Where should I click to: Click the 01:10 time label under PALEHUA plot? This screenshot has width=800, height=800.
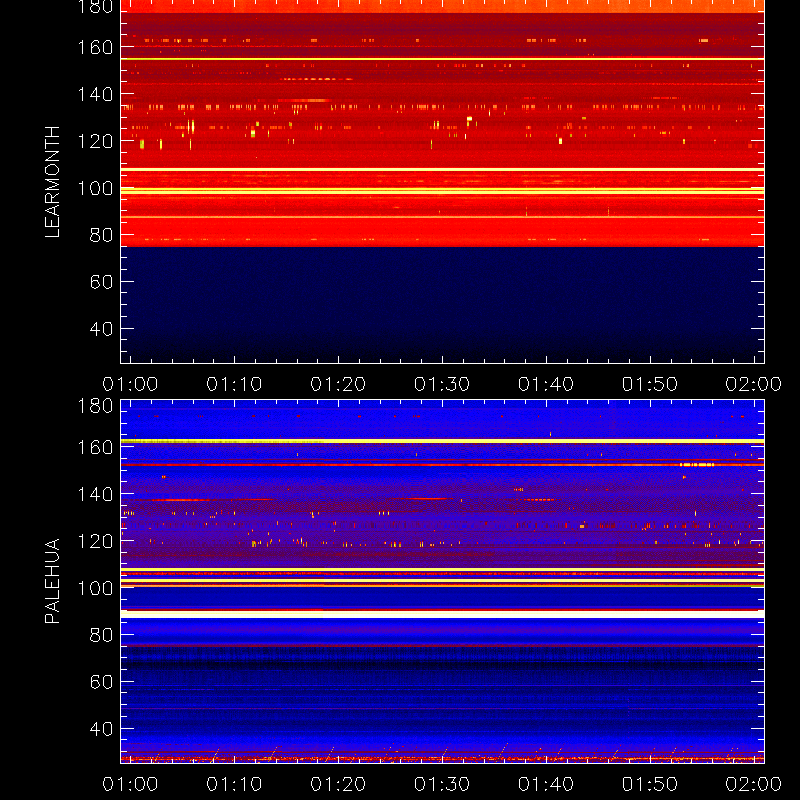pos(234,784)
